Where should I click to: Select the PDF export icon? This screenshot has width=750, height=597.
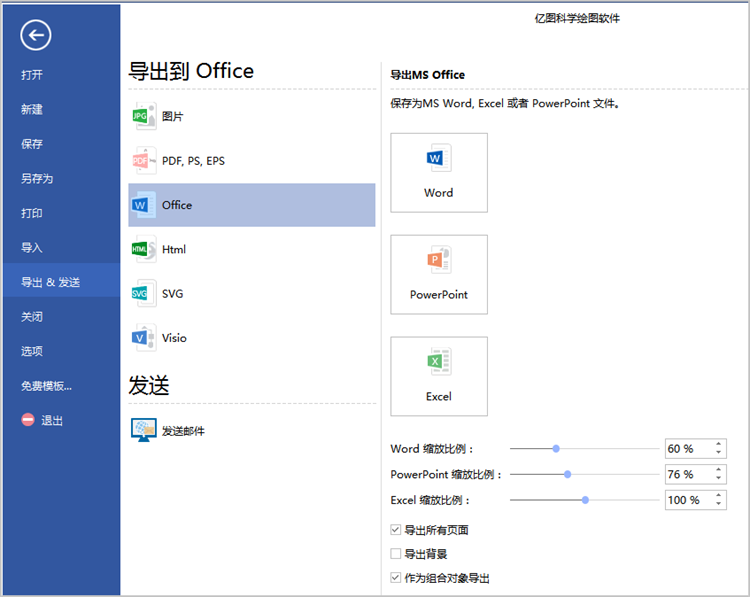click(x=144, y=161)
